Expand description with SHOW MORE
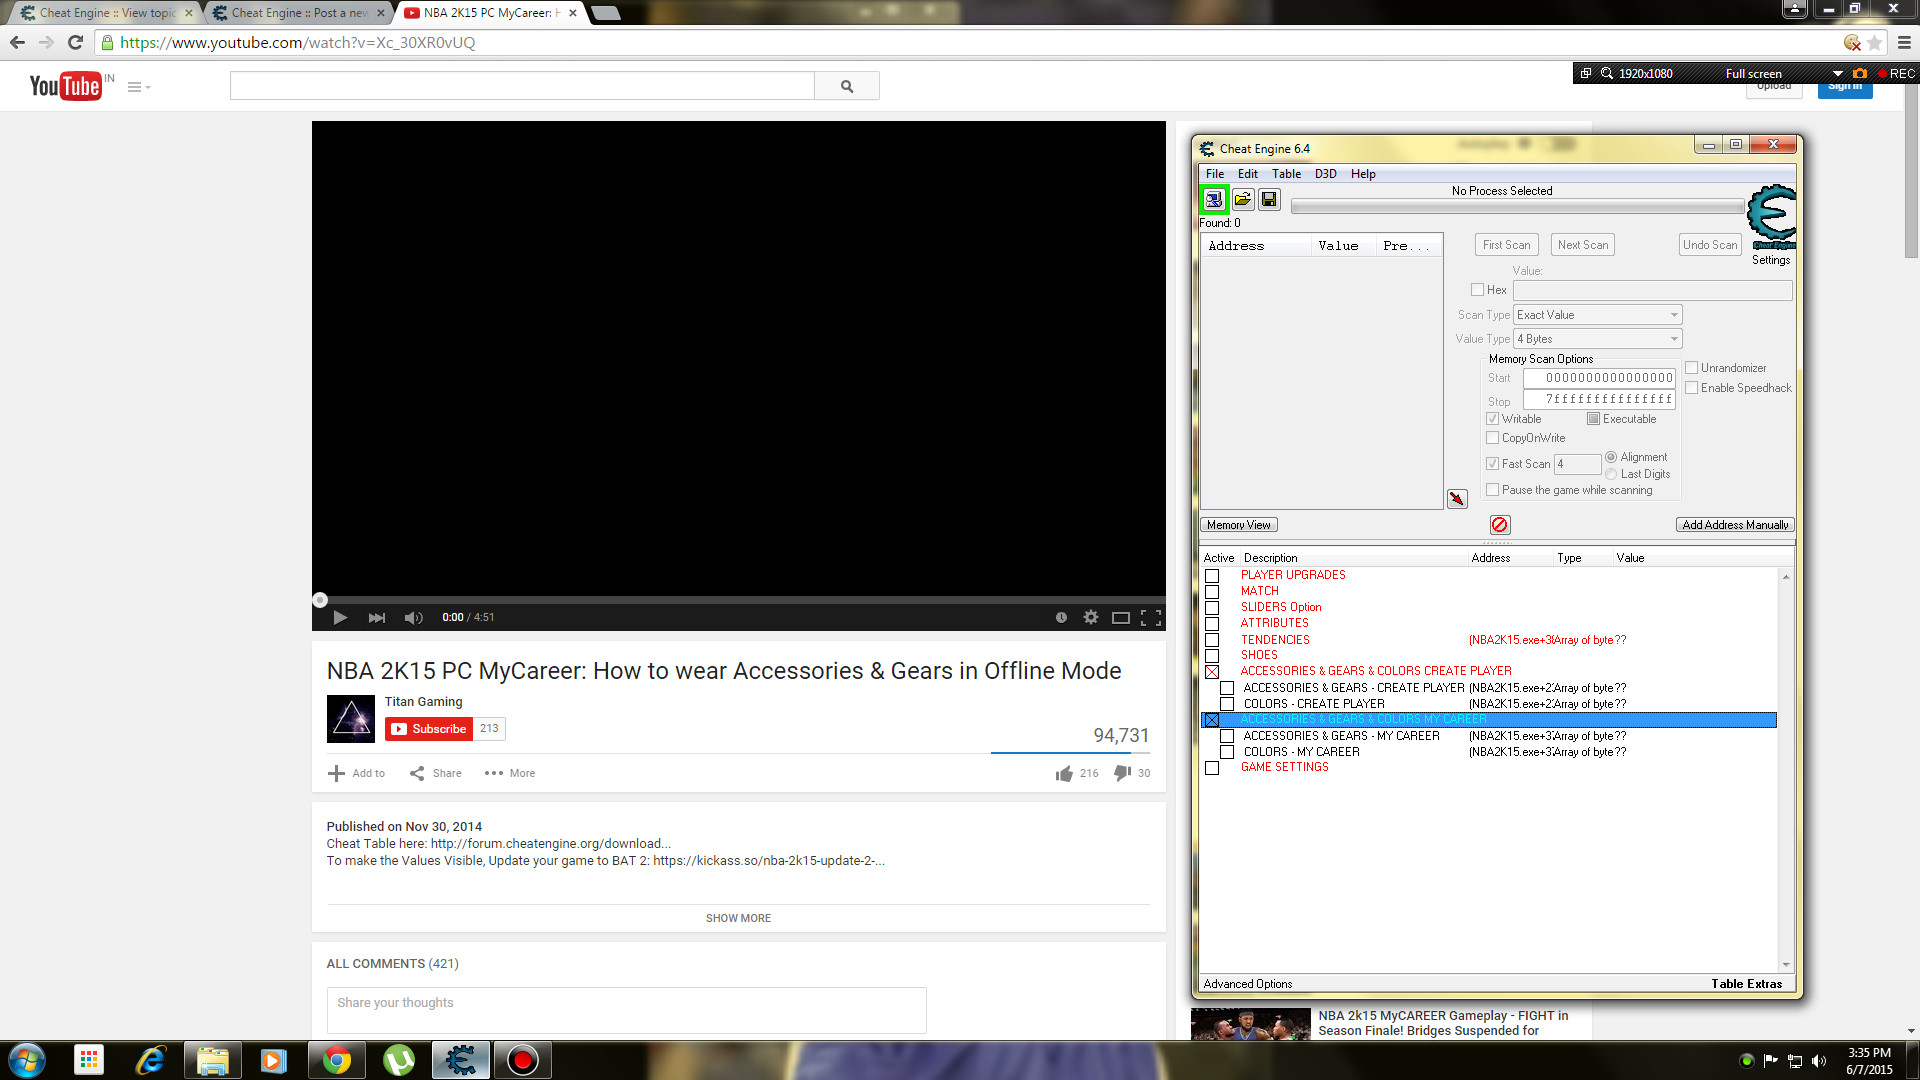 (738, 918)
